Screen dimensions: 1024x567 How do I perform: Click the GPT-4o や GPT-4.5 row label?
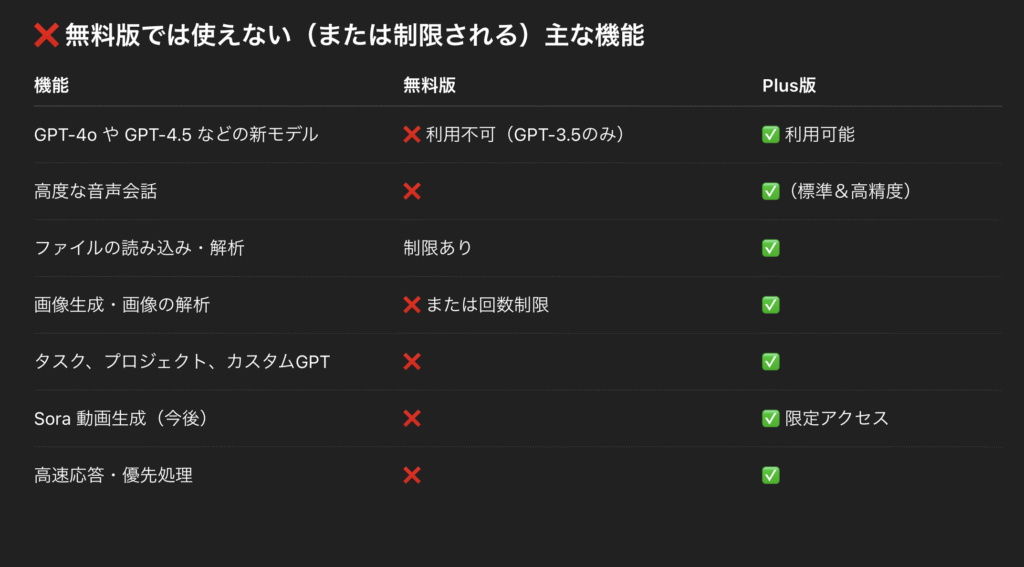tap(176, 135)
